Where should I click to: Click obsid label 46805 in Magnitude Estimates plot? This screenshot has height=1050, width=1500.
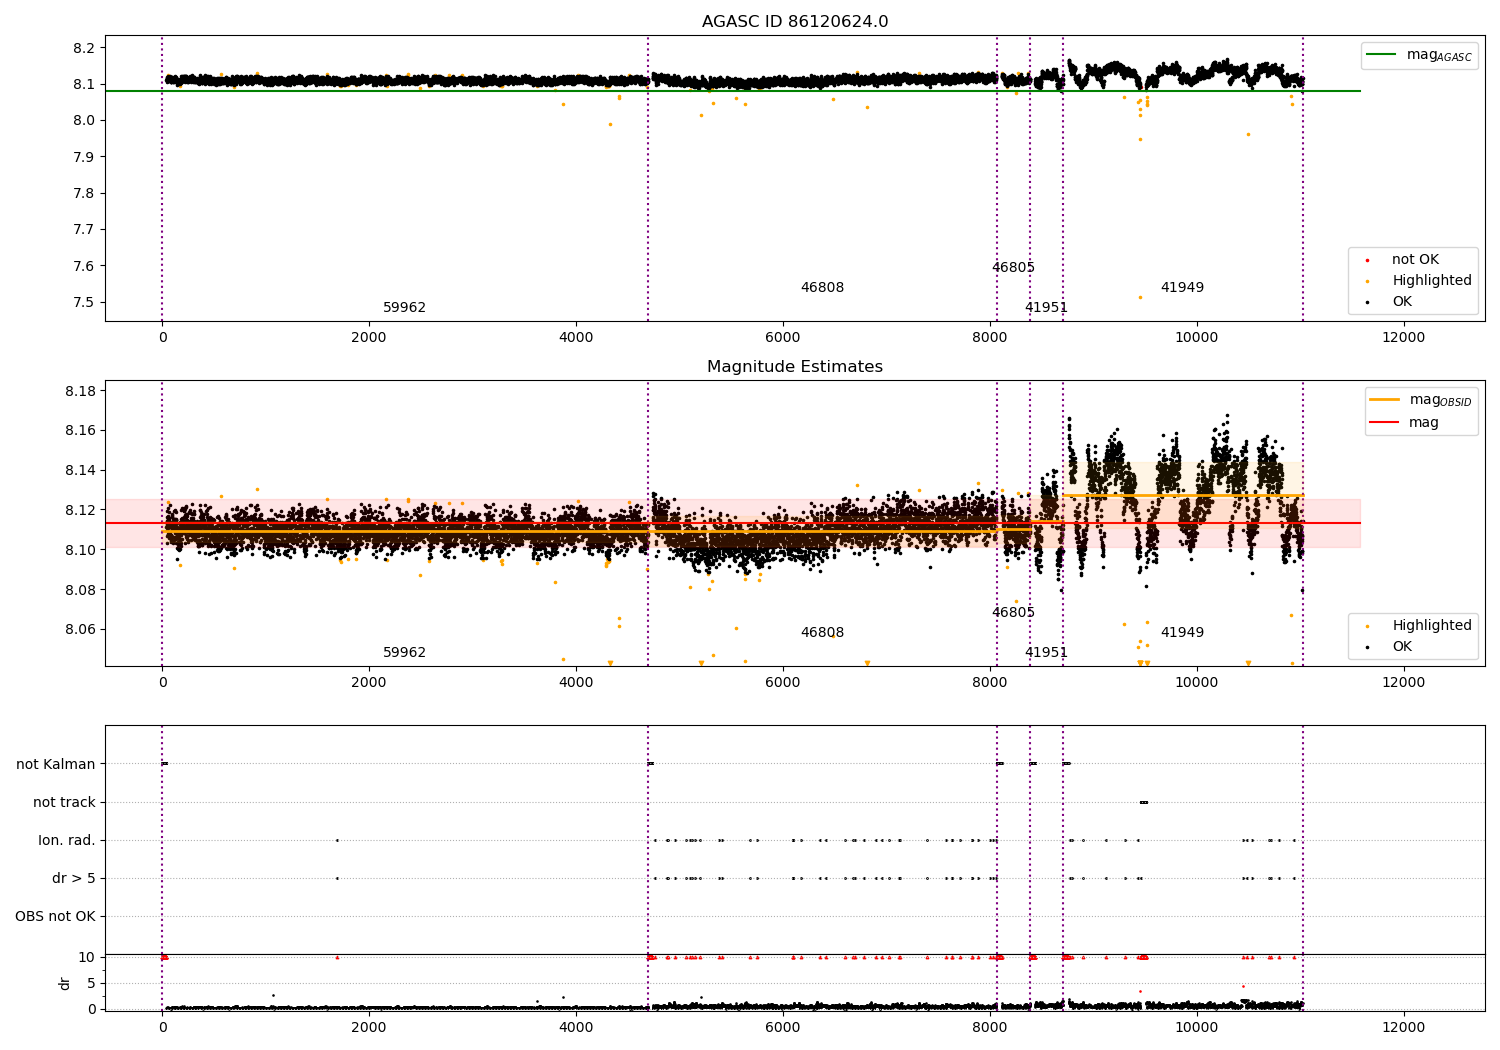pyautogui.click(x=1013, y=613)
